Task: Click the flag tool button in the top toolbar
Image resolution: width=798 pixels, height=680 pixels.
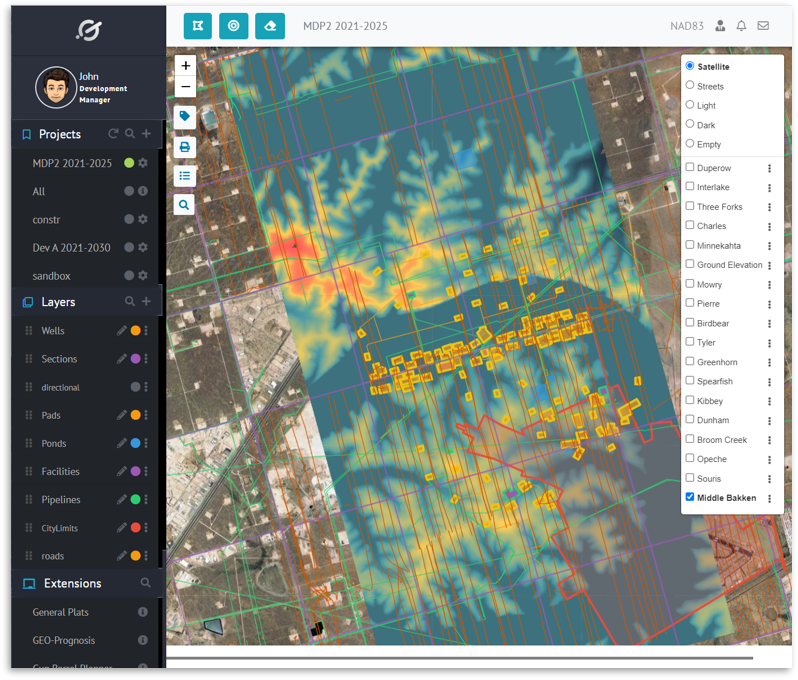Action: 197,26
